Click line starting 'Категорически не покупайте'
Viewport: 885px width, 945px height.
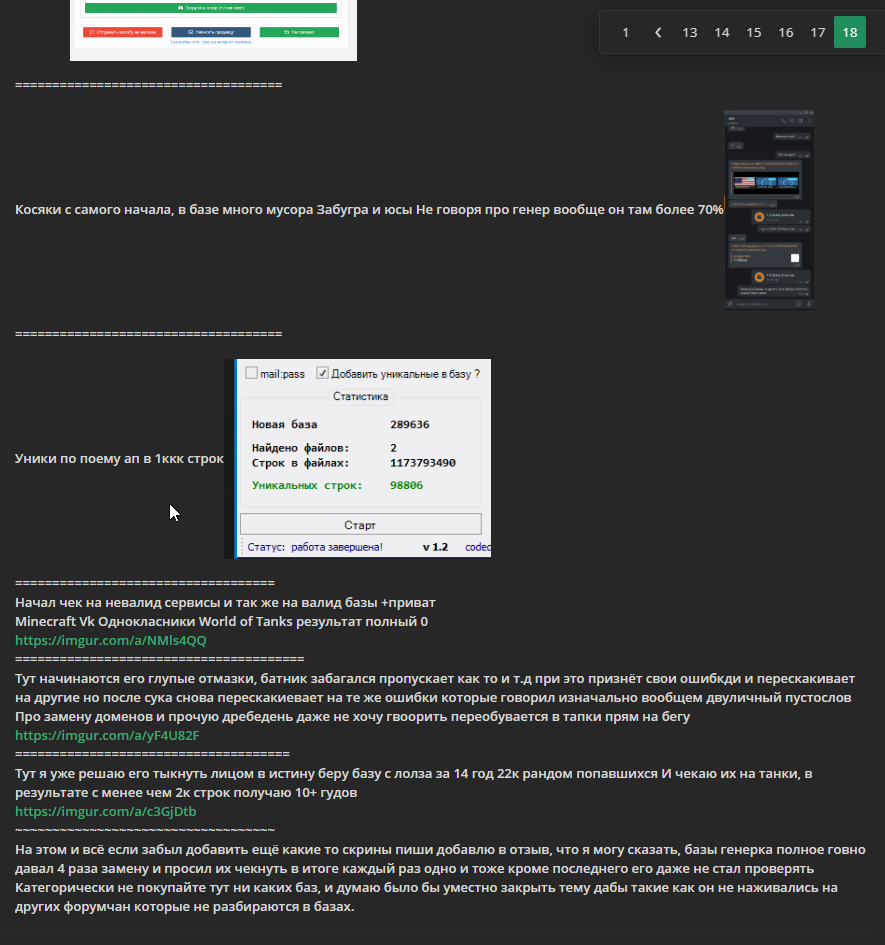[x=426, y=887]
